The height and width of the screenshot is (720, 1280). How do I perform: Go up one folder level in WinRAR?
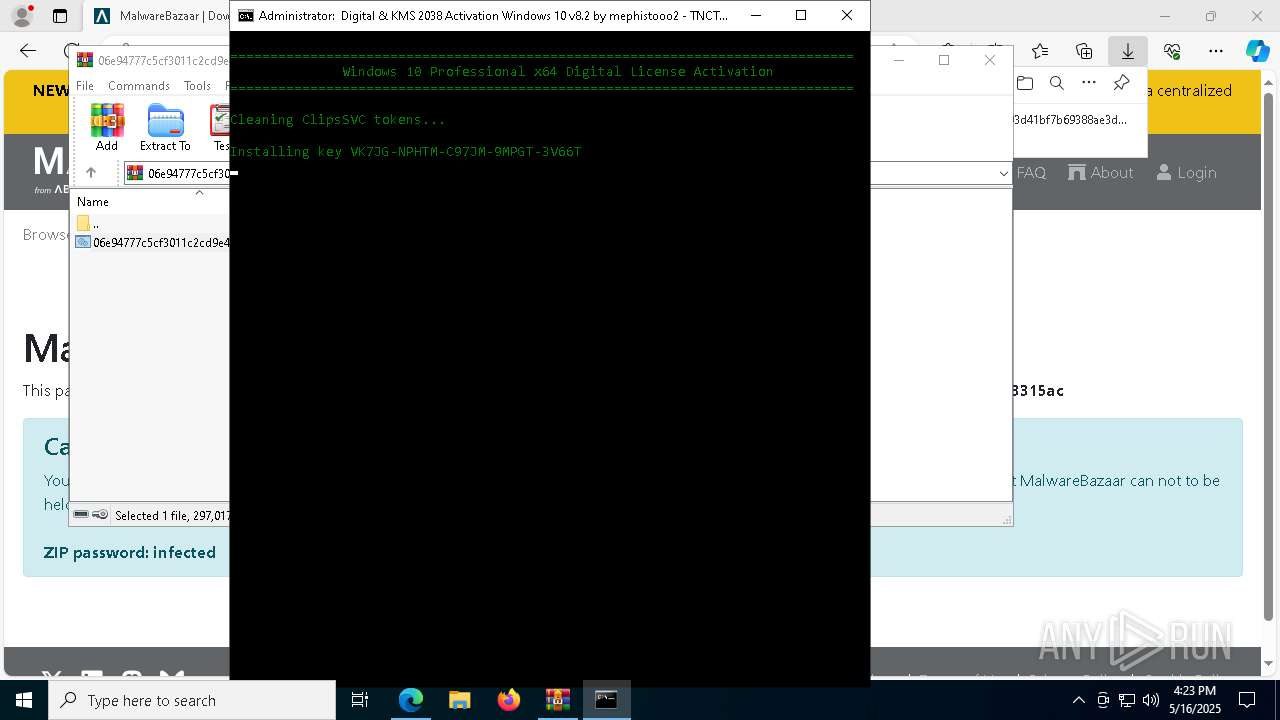point(91,173)
